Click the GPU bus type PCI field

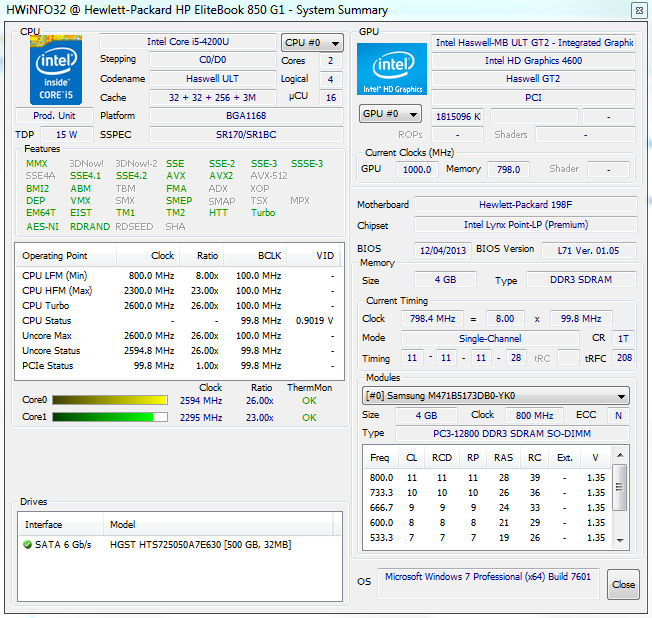533,98
